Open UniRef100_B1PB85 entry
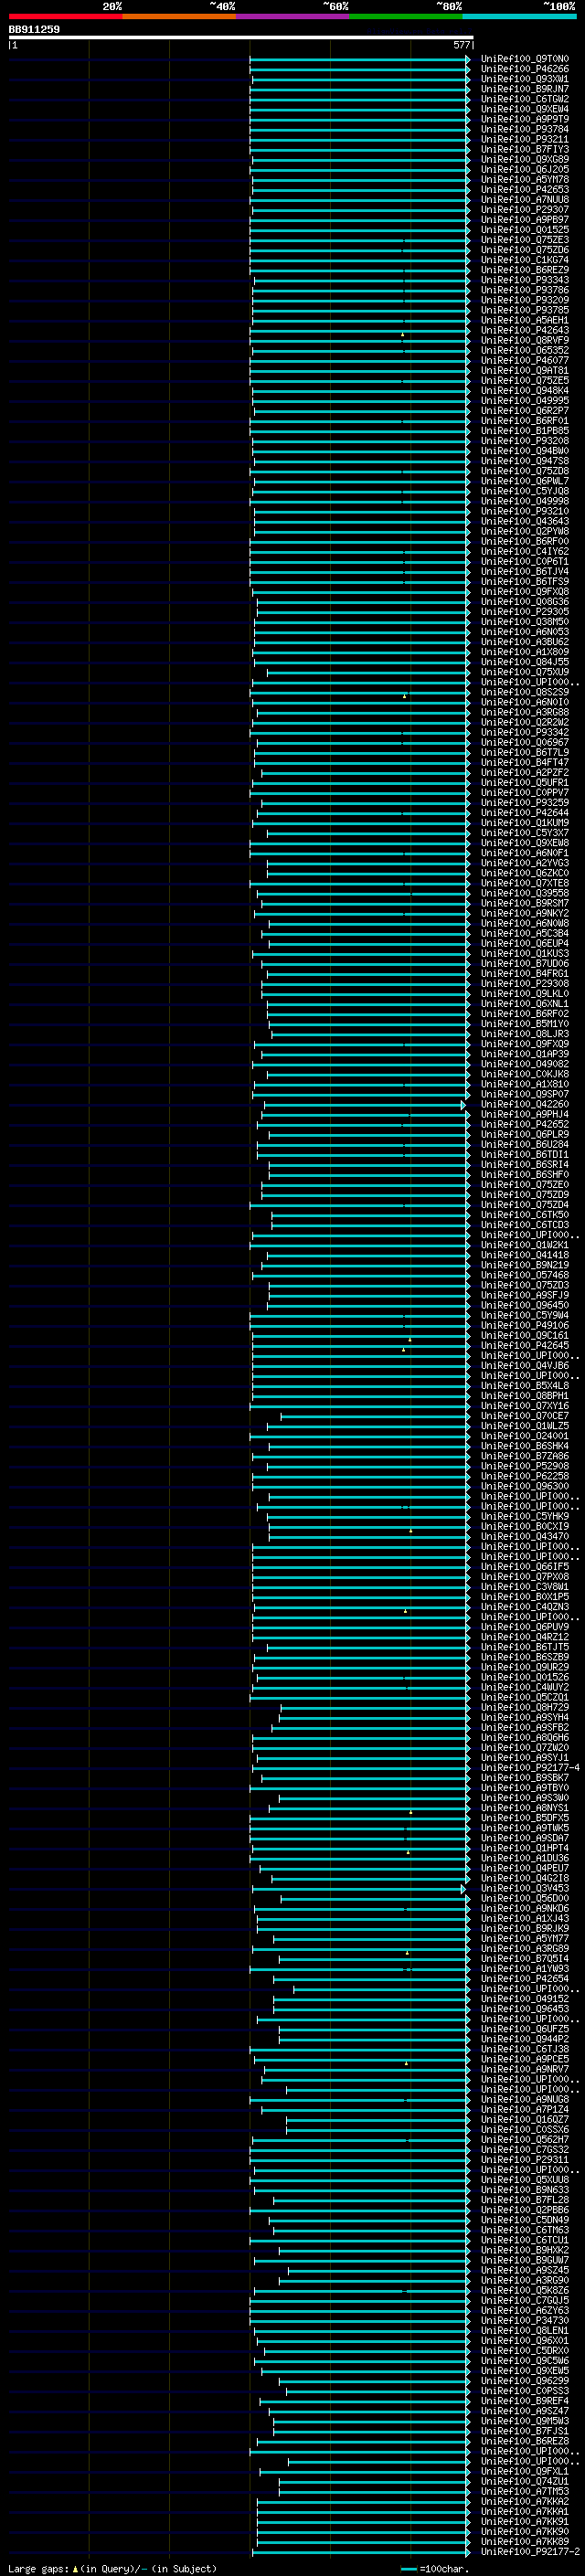Screen dimensions: 585x2576 coord(525,430)
